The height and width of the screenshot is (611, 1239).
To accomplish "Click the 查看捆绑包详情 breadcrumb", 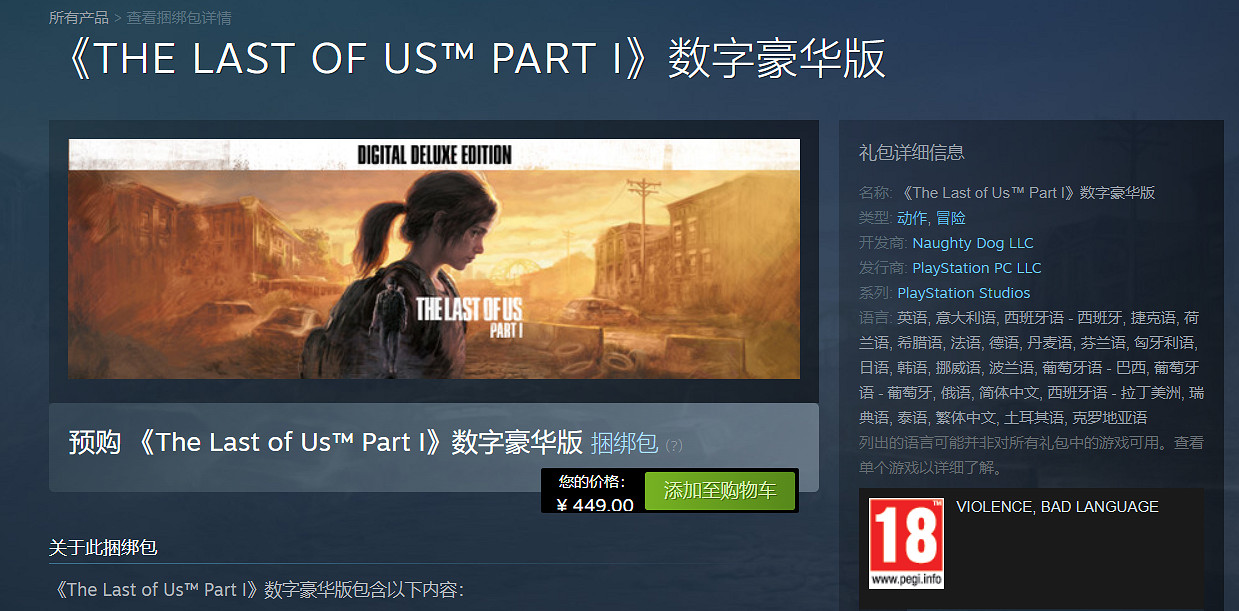I will [x=179, y=18].
